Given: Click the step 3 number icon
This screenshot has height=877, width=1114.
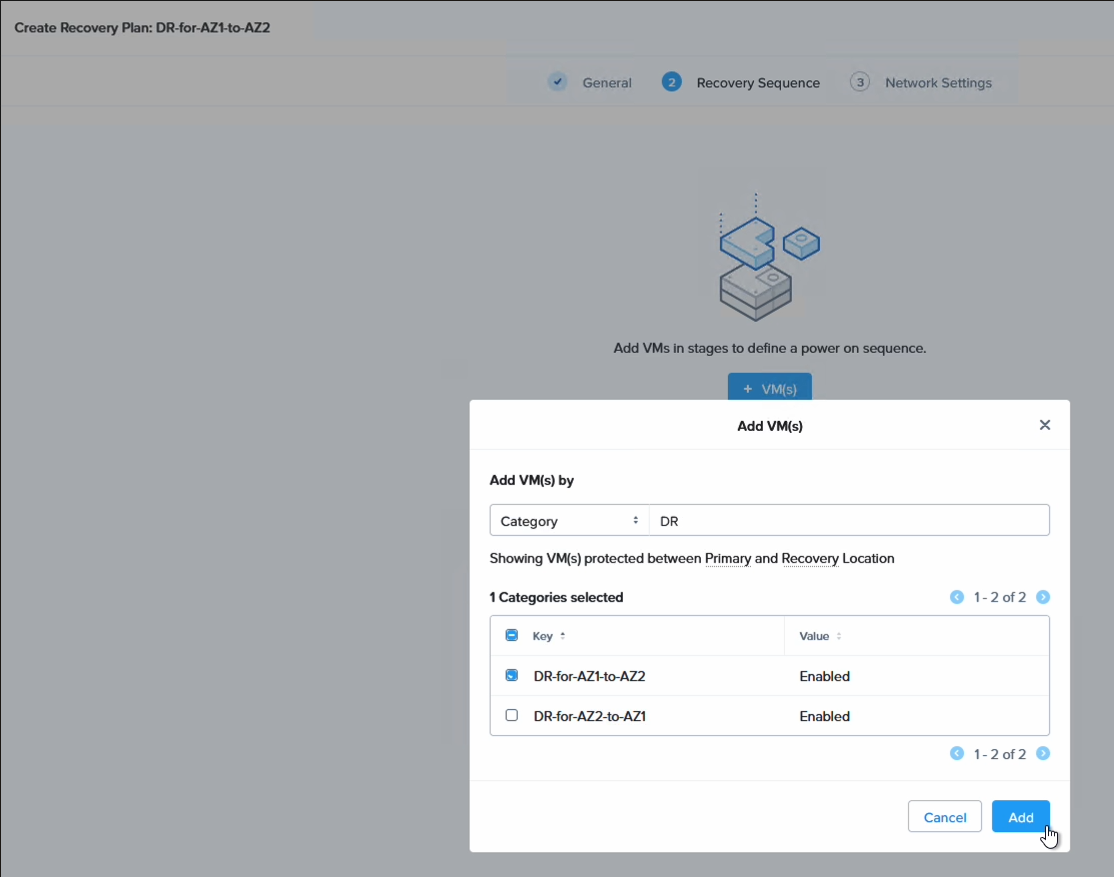Looking at the screenshot, I should click(x=860, y=82).
